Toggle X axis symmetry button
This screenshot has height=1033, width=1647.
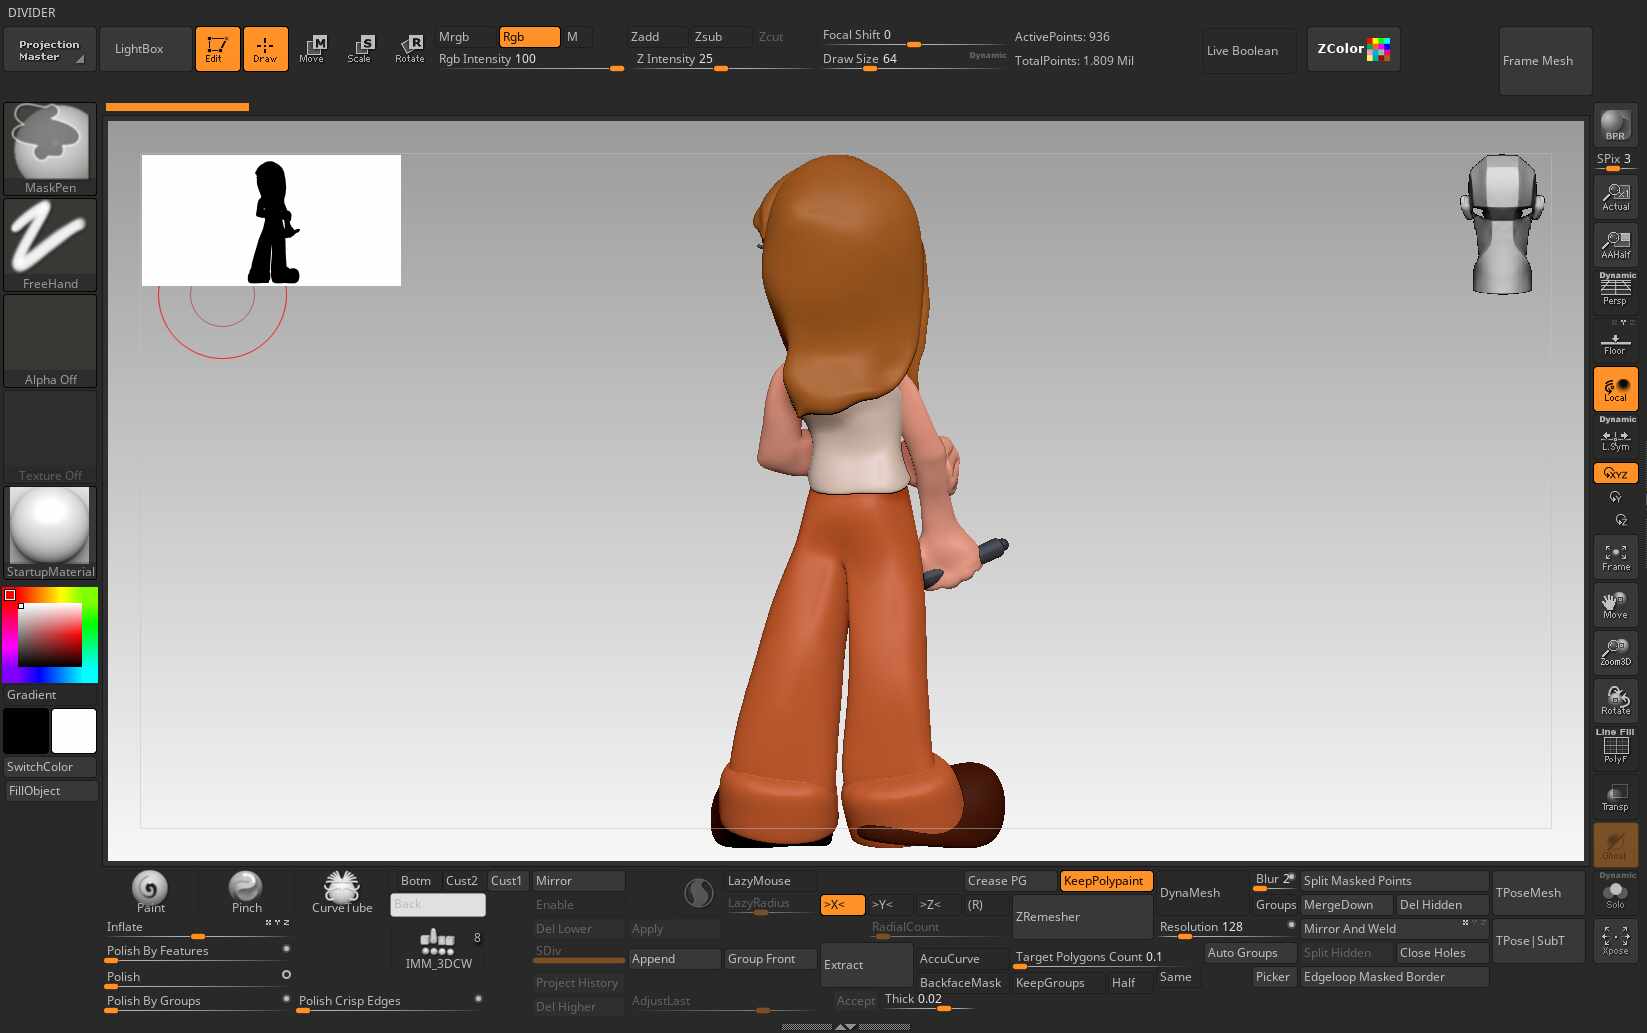tap(842, 905)
